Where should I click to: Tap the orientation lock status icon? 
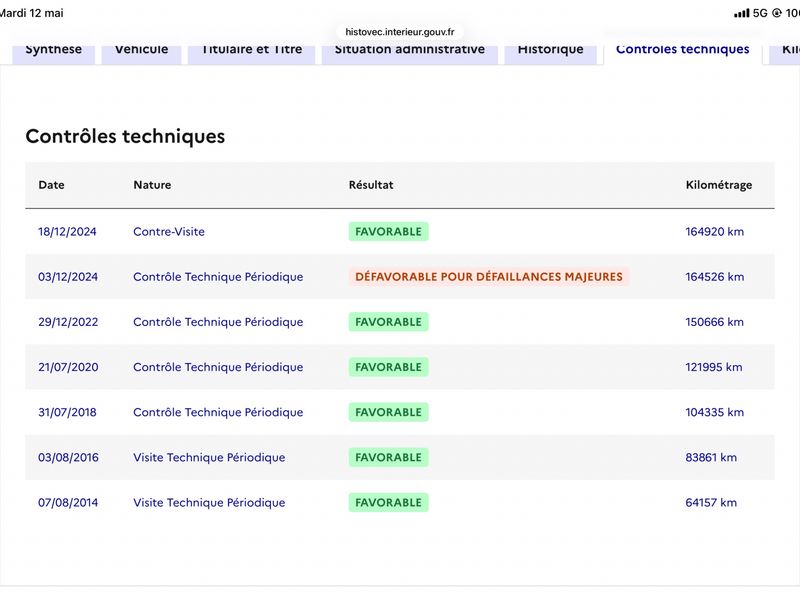[x=777, y=13]
